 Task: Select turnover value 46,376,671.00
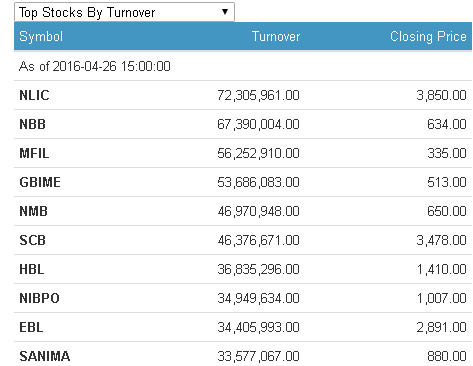coord(258,240)
